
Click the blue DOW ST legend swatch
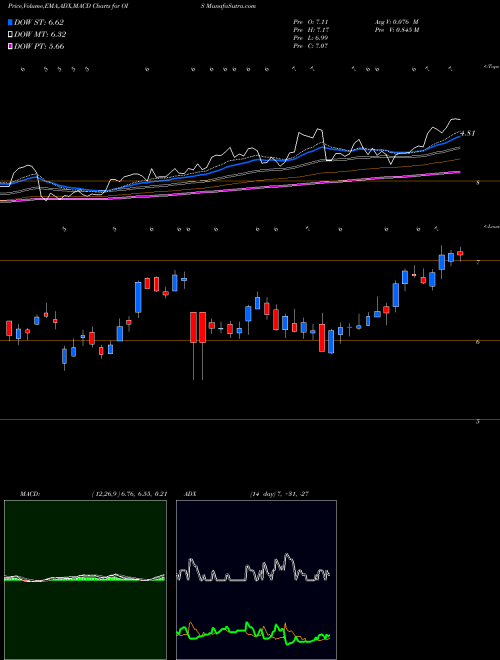coord(11,22)
